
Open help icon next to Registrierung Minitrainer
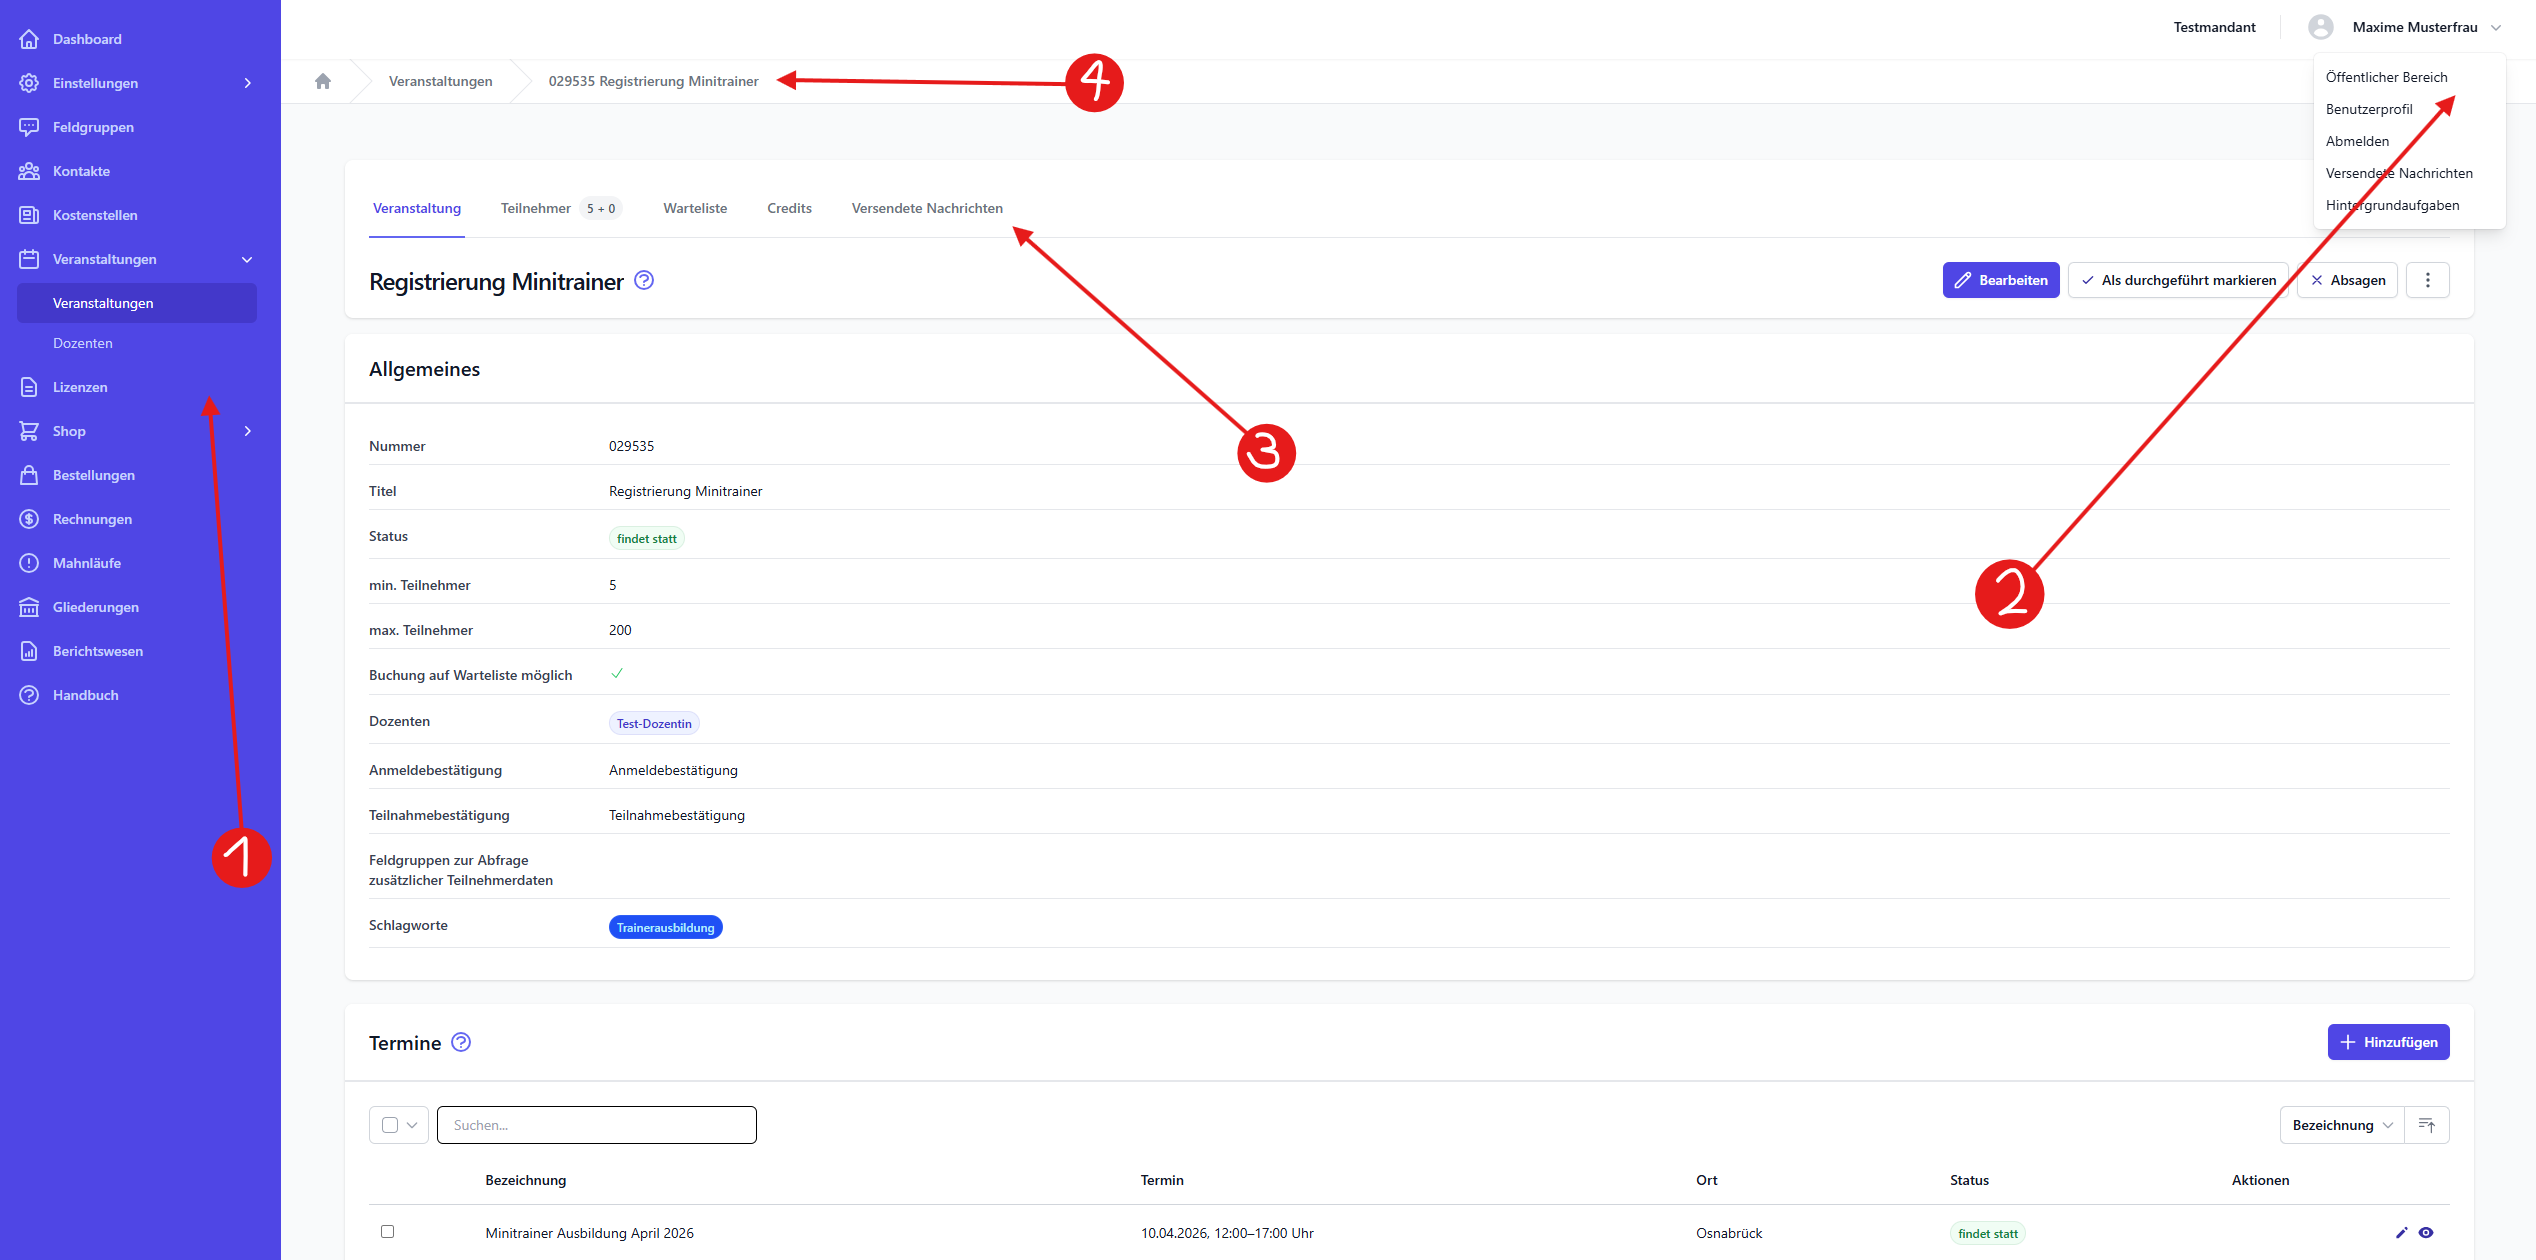click(644, 281)
